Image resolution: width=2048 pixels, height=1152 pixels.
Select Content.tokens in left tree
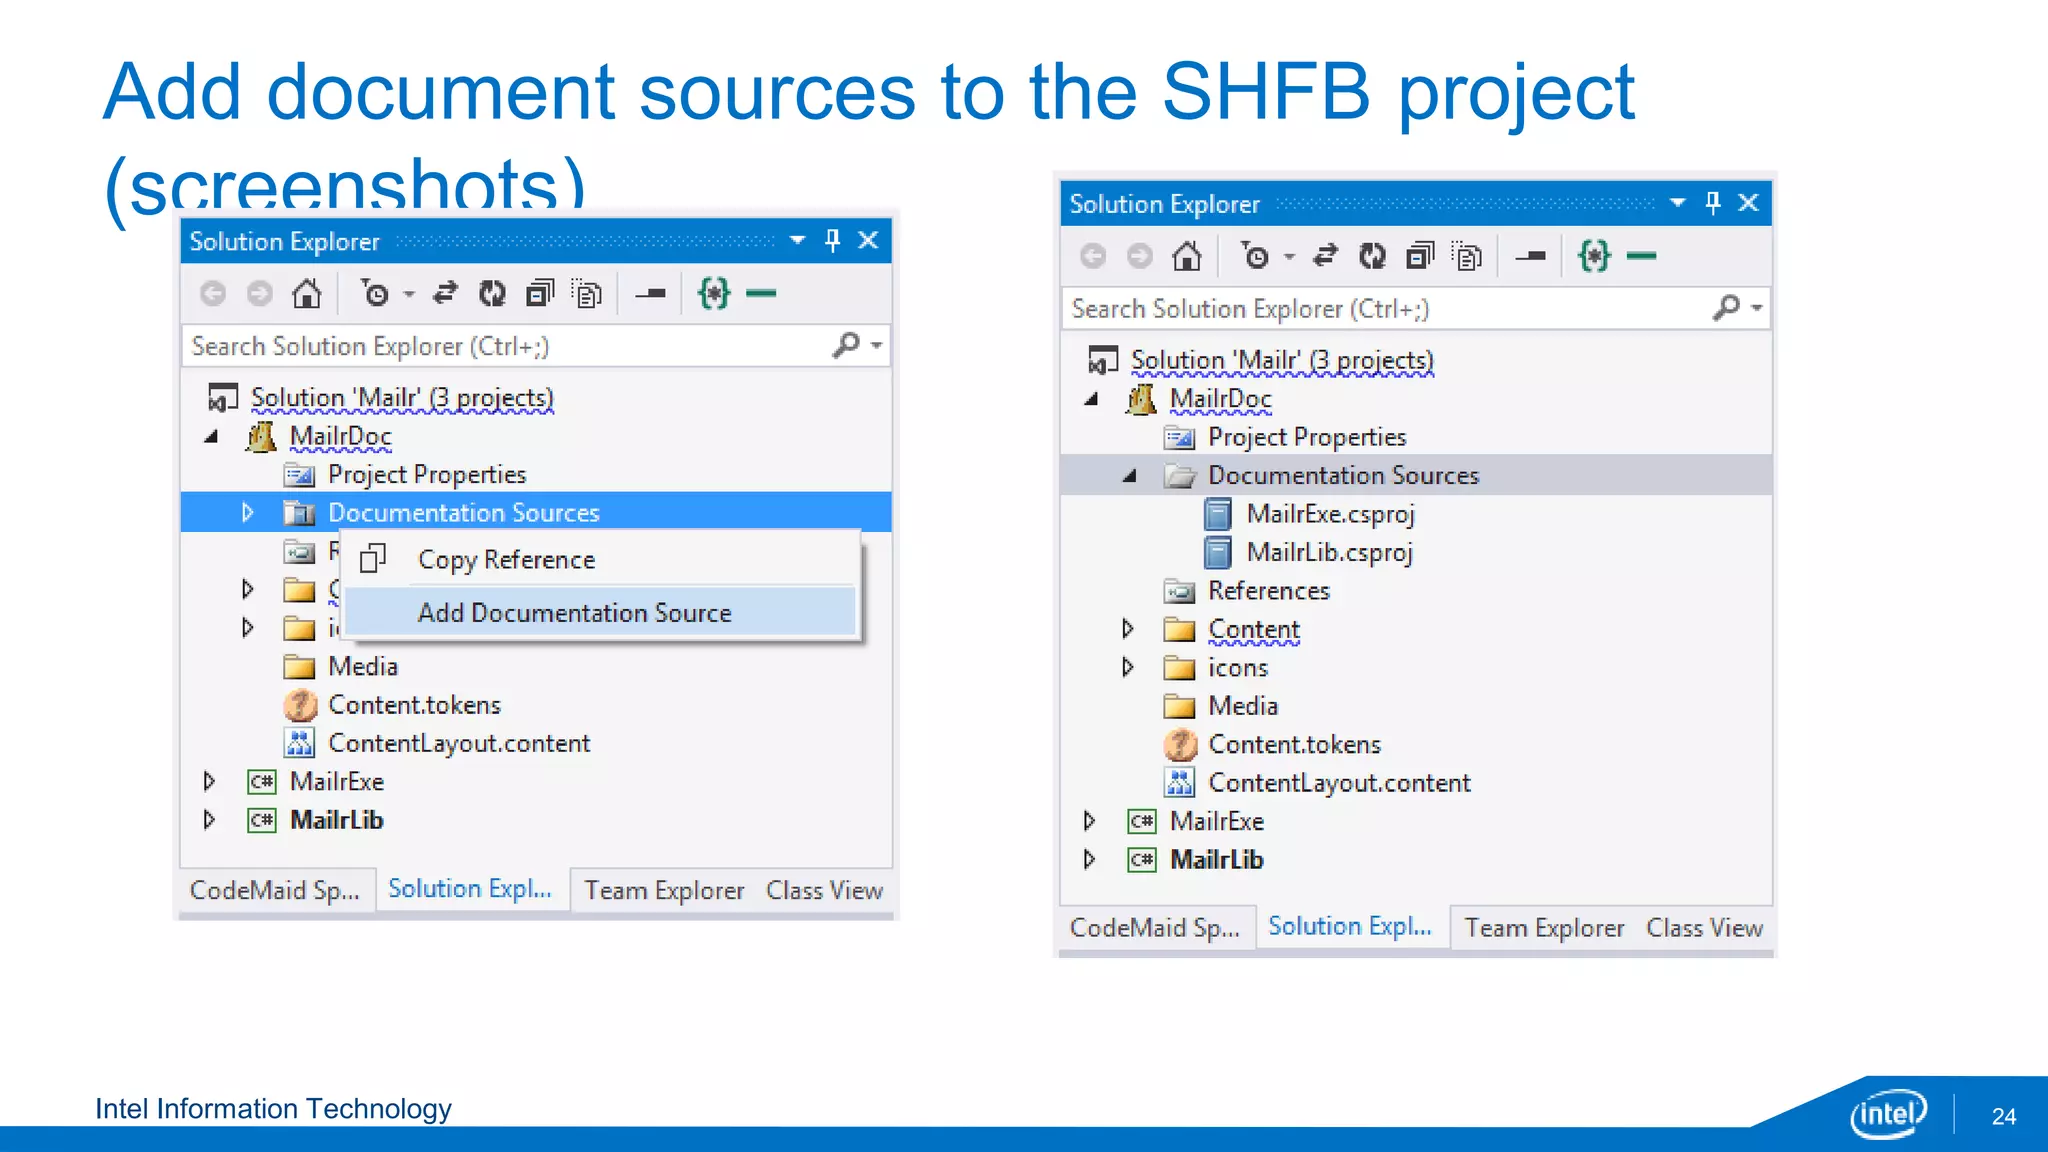click(414, 704)
